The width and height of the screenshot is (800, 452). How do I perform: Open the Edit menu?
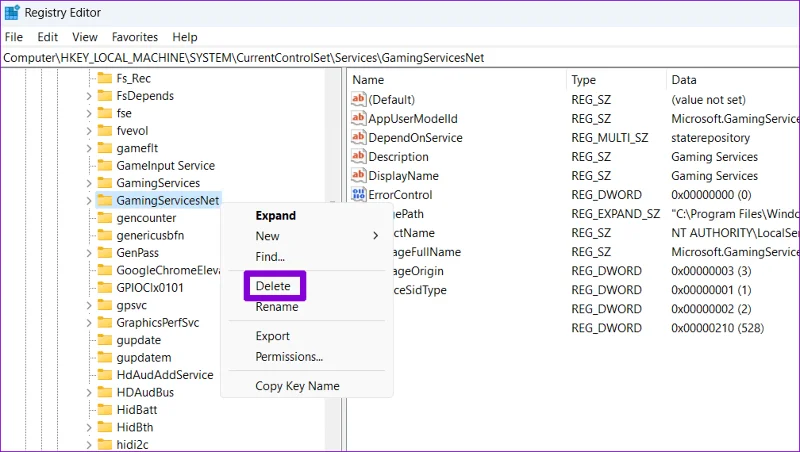point(47,37)
